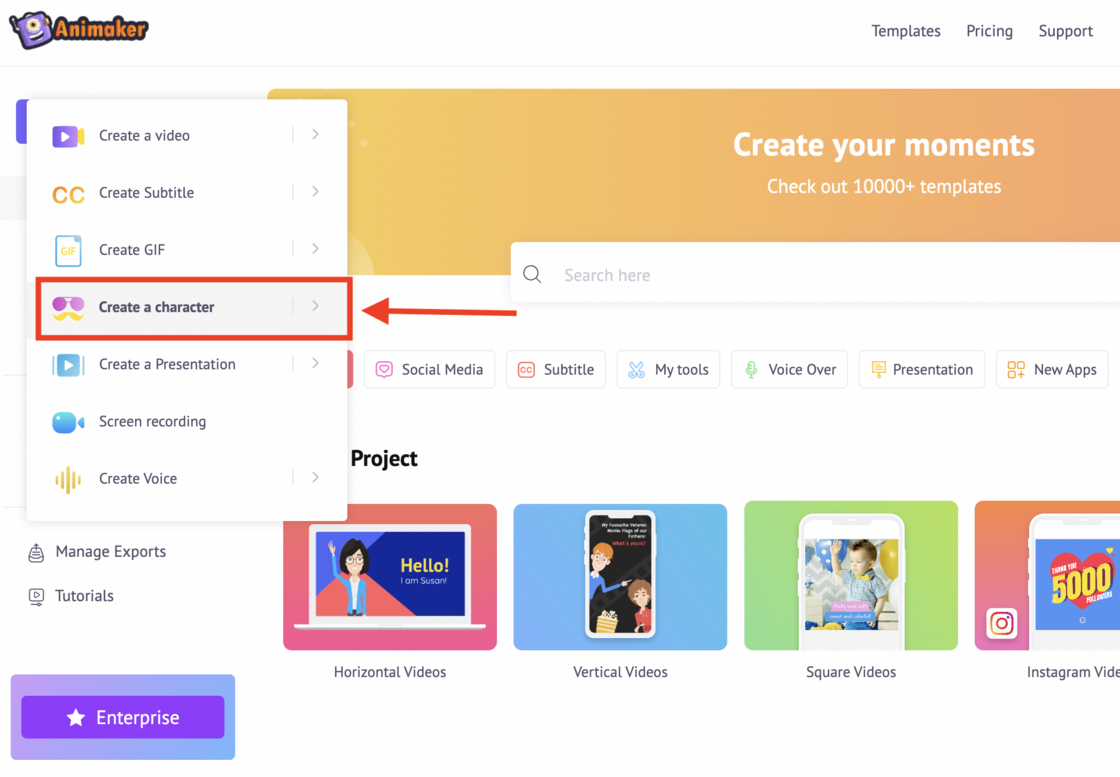
Task: Click the Social Media heart icon
Action: tap(384, 369)
